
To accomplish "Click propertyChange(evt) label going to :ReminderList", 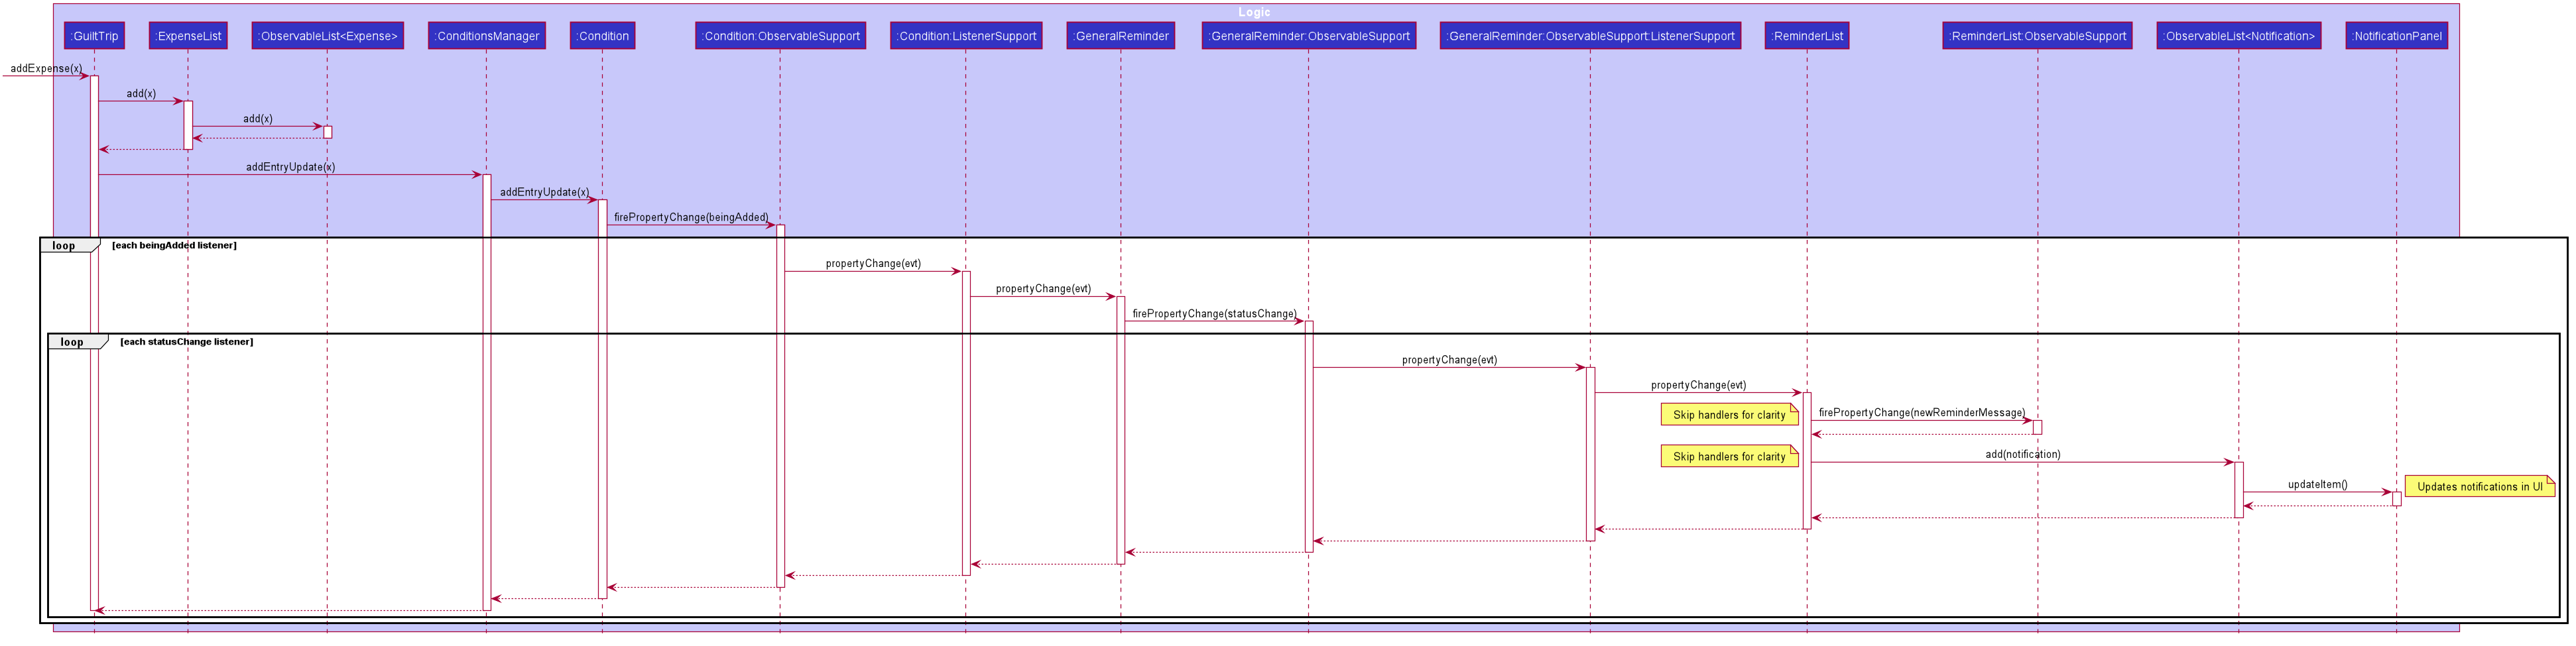I will click(x=1698, y=385).
